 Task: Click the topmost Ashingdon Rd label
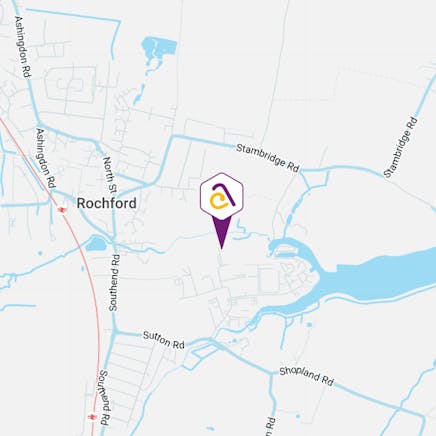click(x=23, y=47)
